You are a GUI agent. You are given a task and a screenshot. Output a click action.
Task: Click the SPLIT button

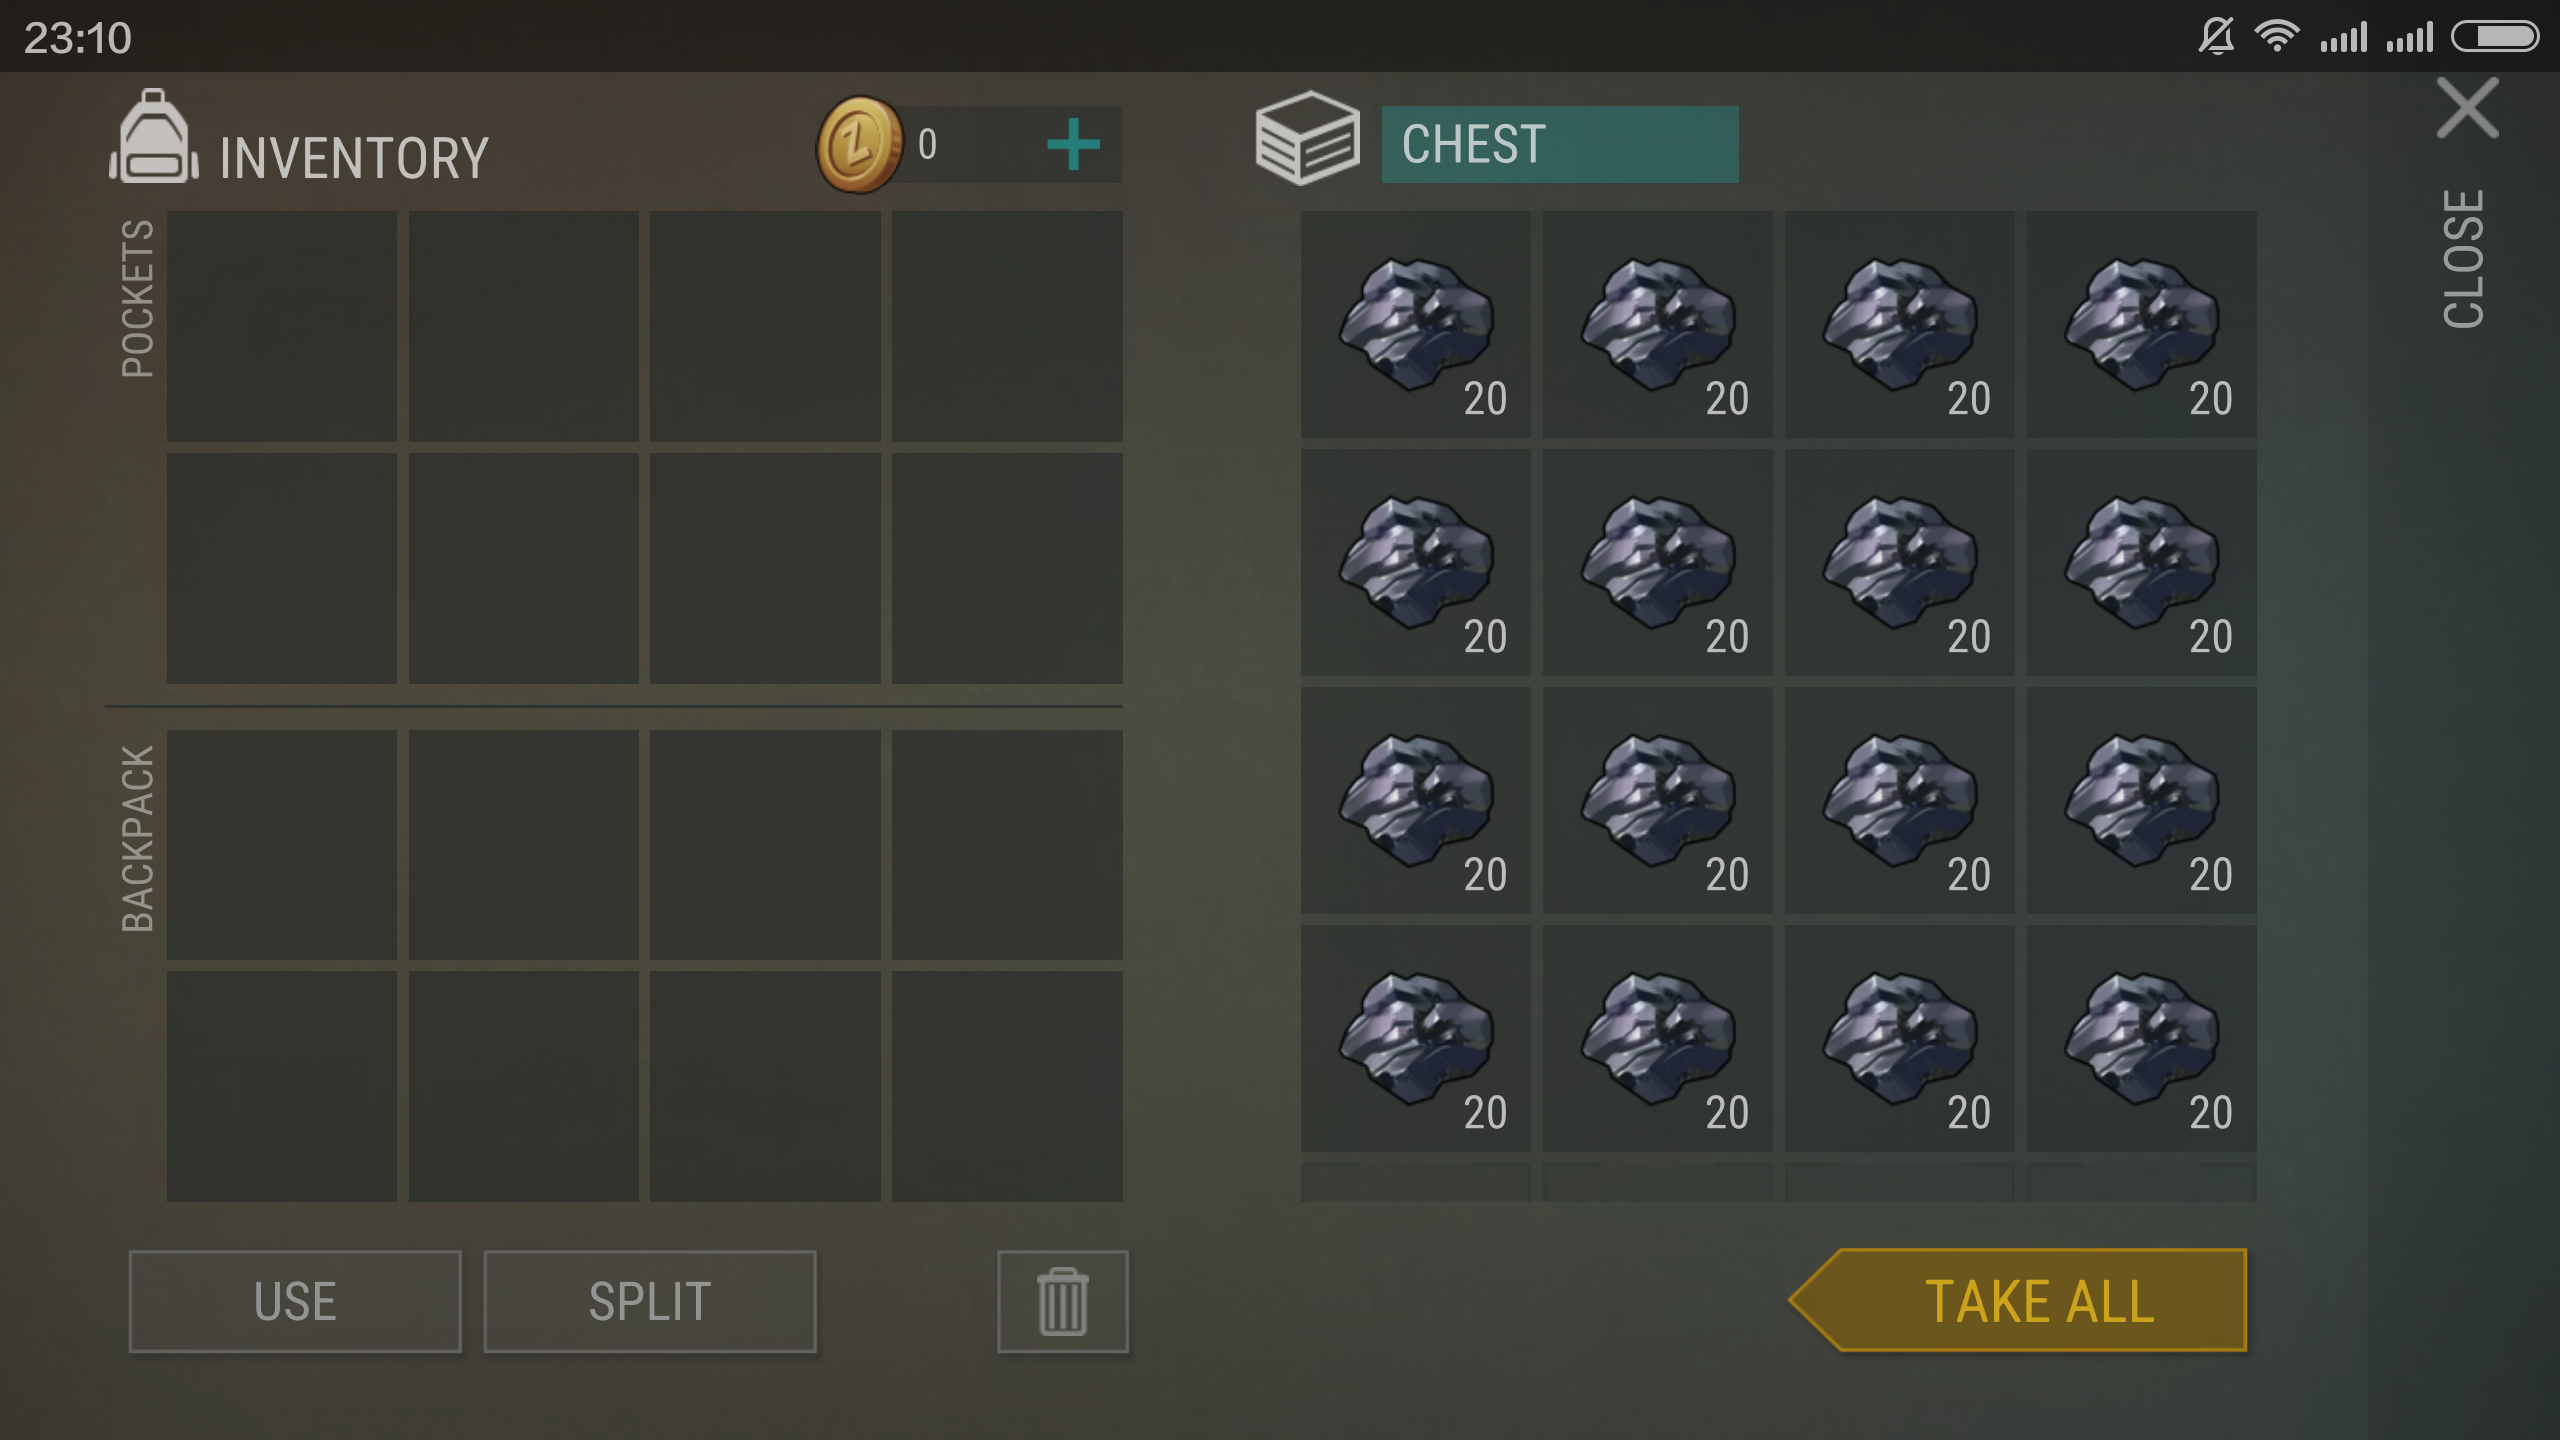coord(650,1301)
